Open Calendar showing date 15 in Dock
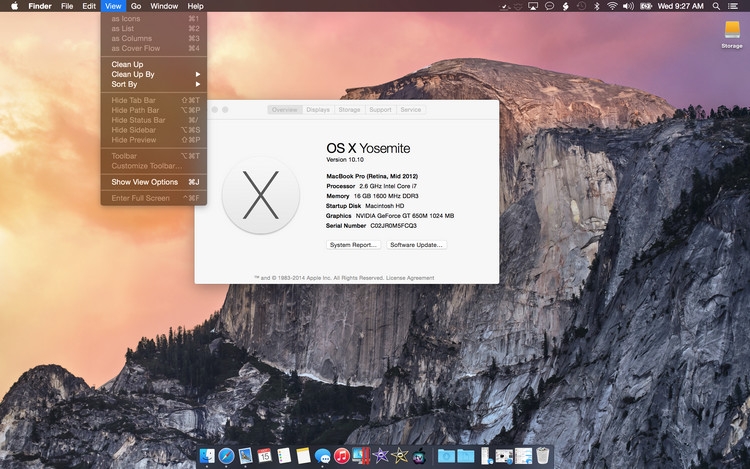 click(265, 456)
